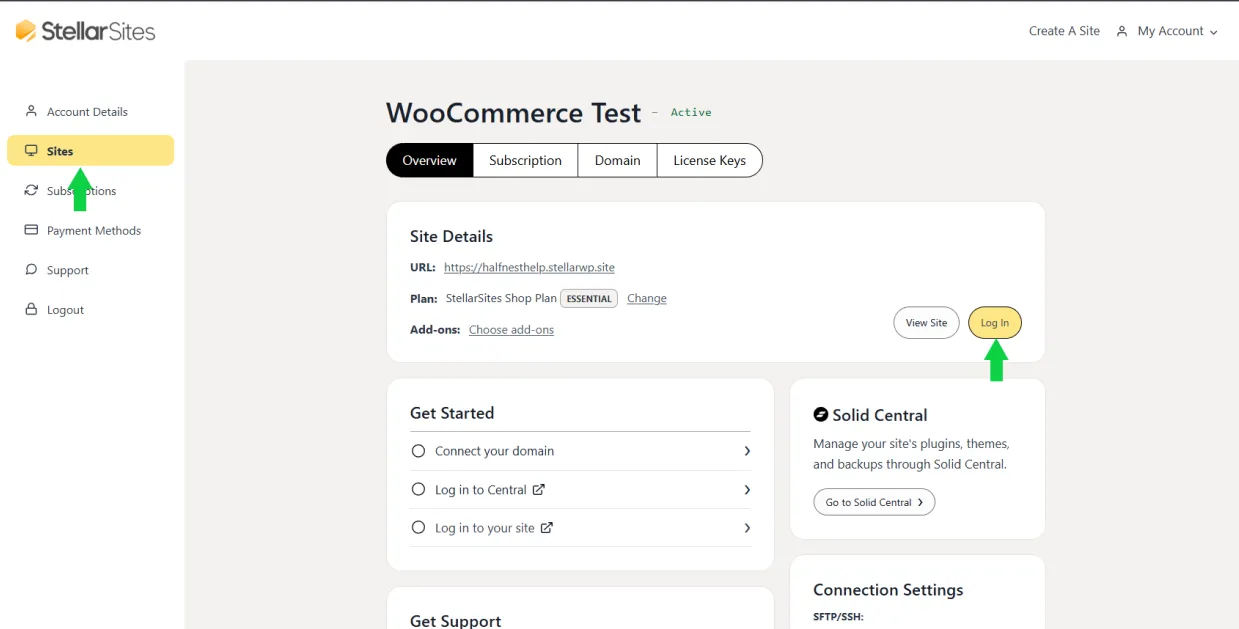This screenshot has height=629, width=1239.
Task: Check the Connect your domain circle
Action: pos(418,451)
